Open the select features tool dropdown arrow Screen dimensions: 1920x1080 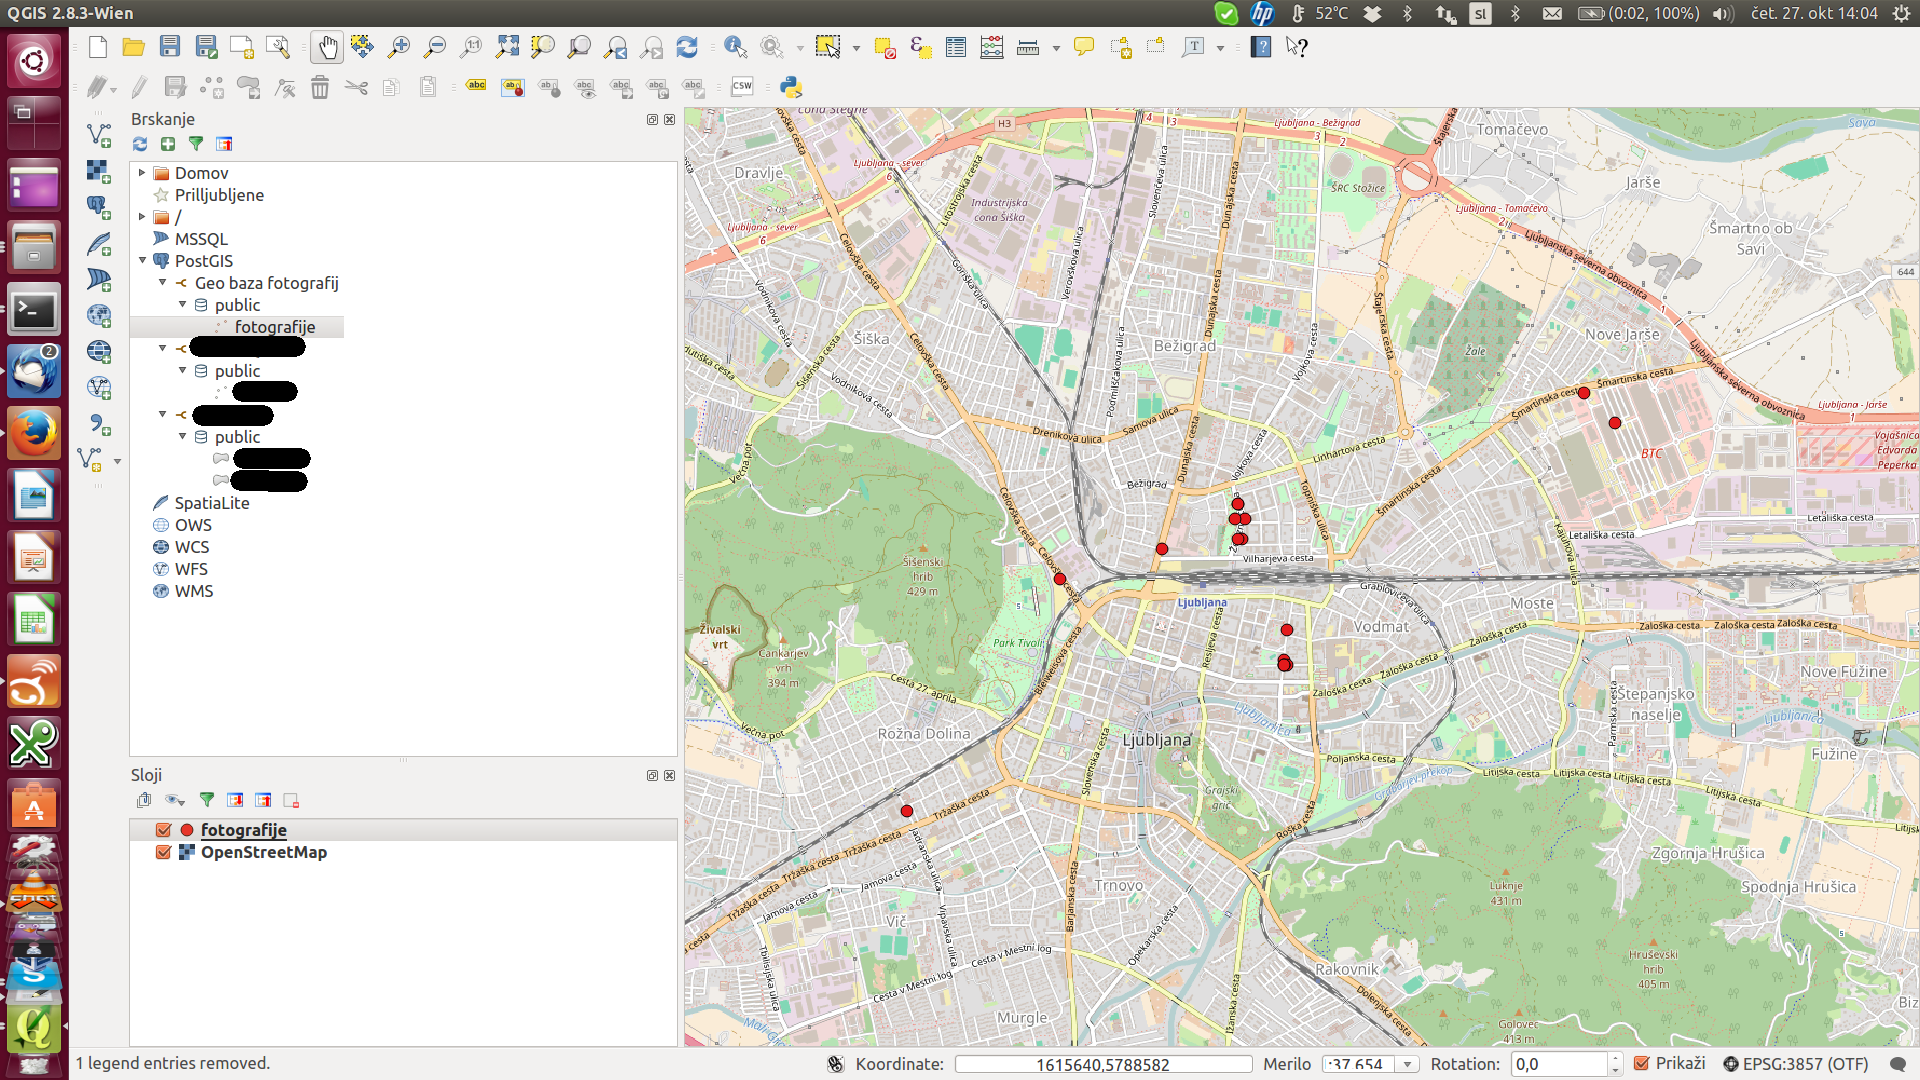tap(856, 48)
